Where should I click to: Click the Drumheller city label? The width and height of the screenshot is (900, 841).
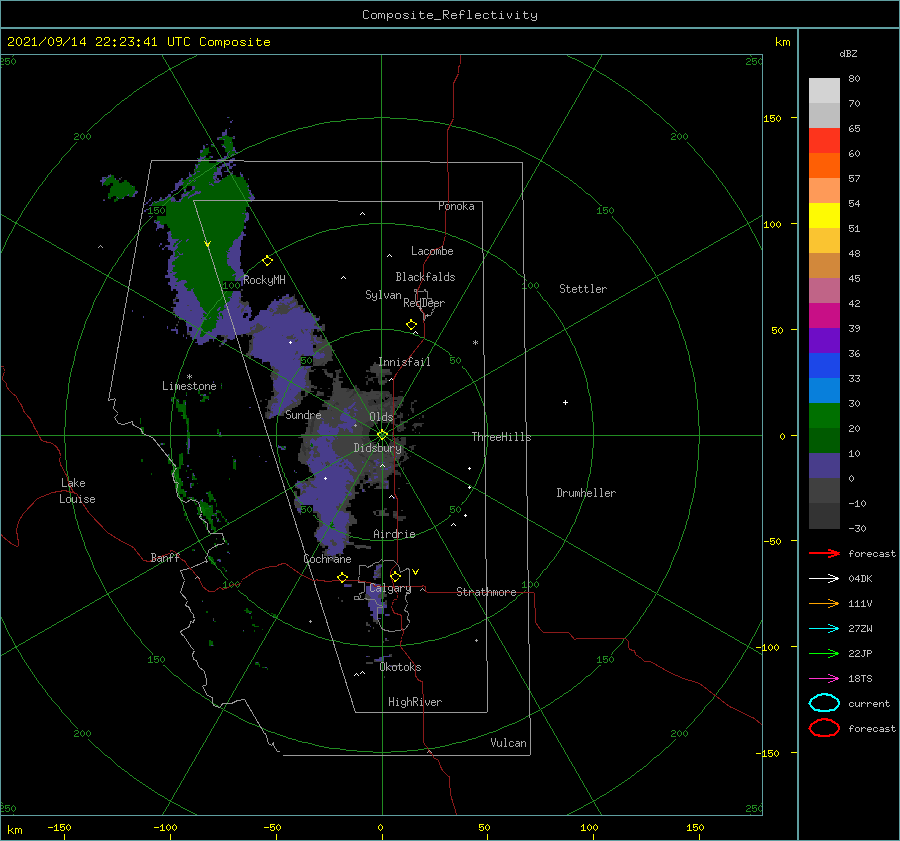586,493
